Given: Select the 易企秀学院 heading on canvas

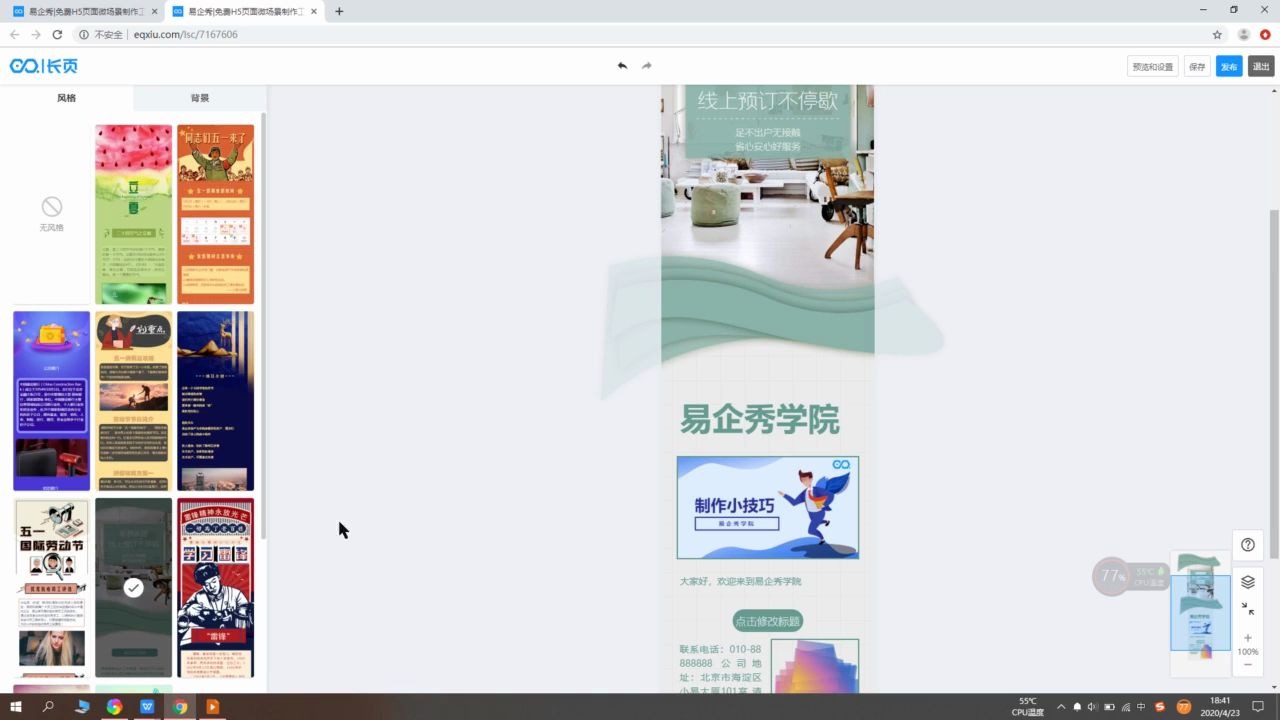Looking at the screenshot, I should (x=759, y=419).
